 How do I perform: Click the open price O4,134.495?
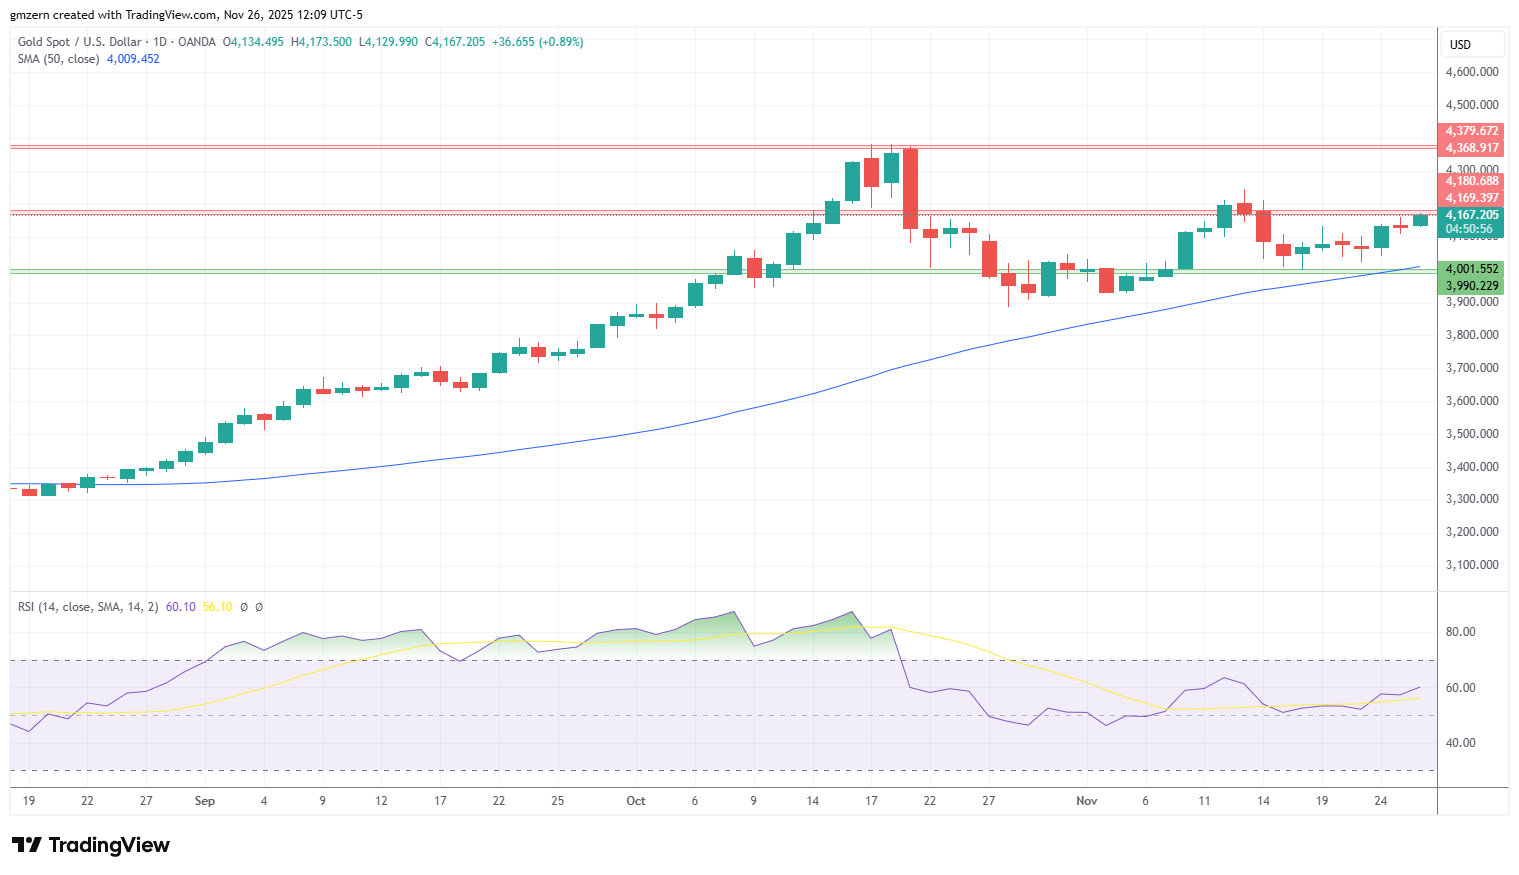(x=253, y=42)
